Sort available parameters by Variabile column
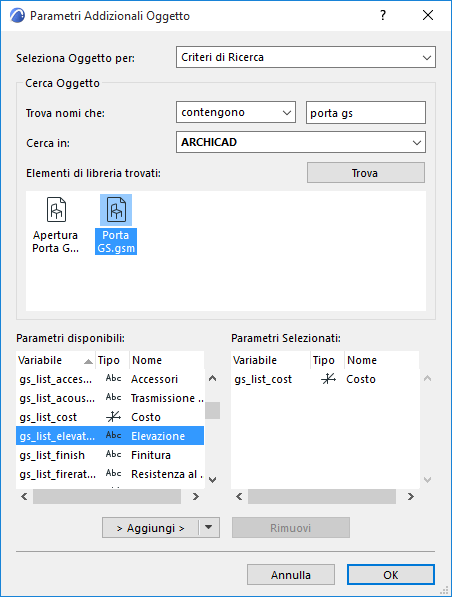452x597 pixels. tap(56, 360)
